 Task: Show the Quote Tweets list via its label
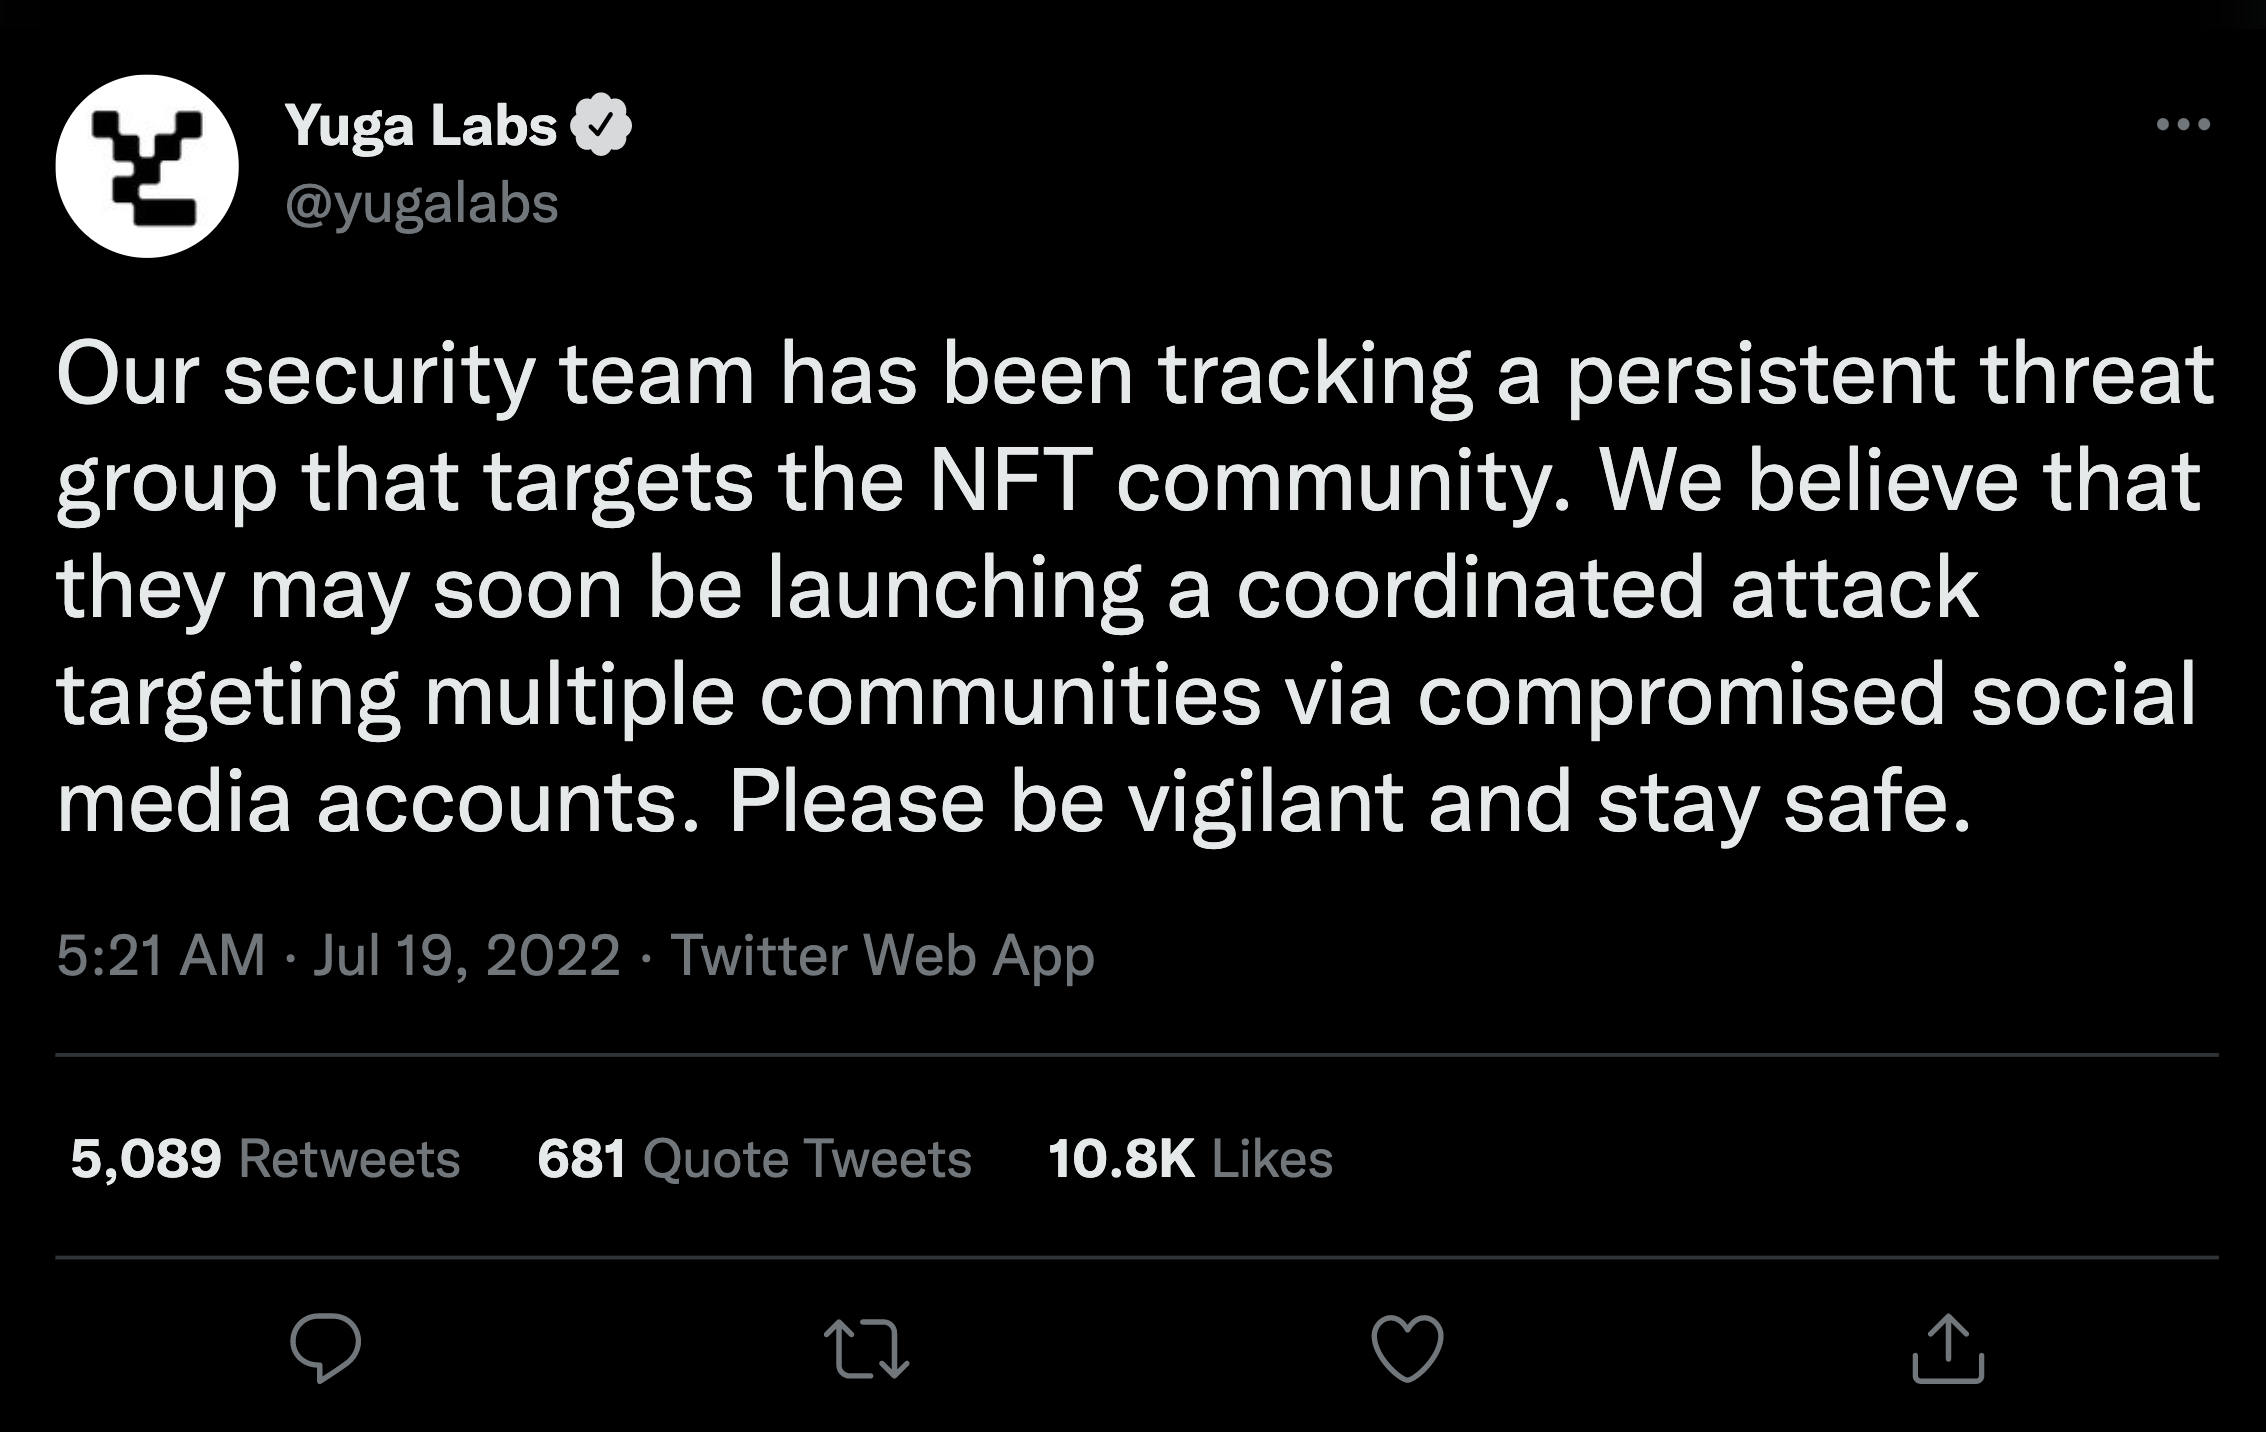pyautogui.click(x=807, y=1159)
